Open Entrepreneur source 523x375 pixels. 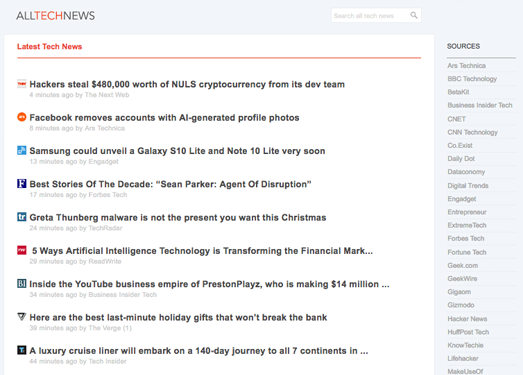(467, 212)
